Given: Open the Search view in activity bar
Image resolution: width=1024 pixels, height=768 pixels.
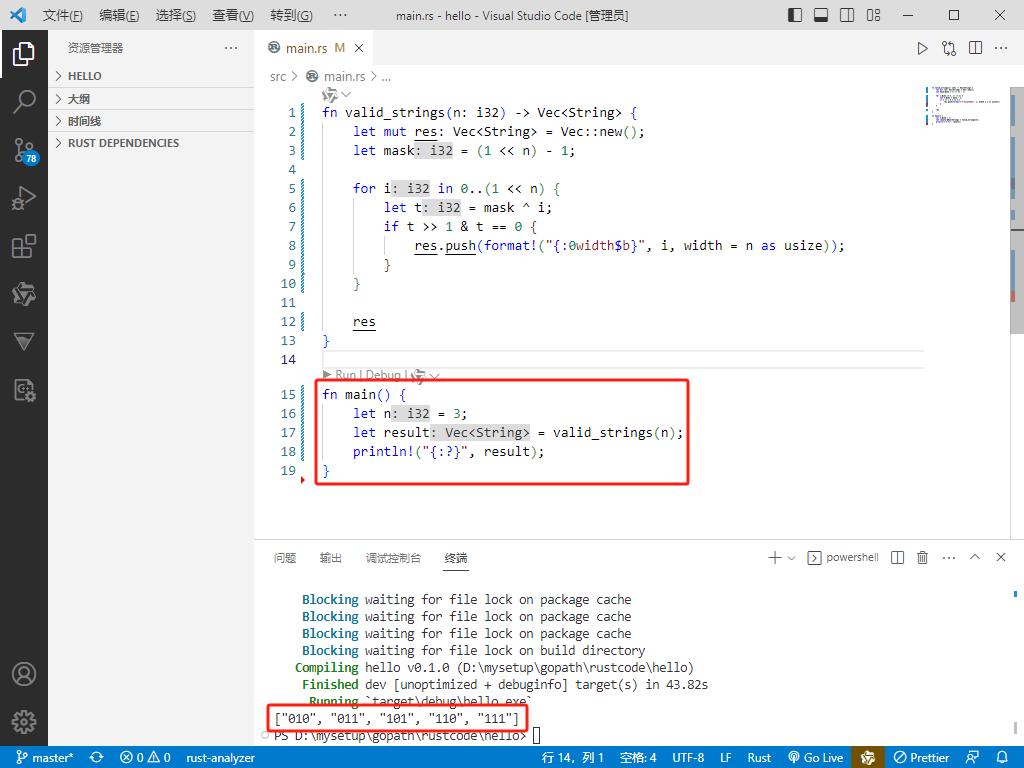Looking at the screenshot, I should coord(24,101).
